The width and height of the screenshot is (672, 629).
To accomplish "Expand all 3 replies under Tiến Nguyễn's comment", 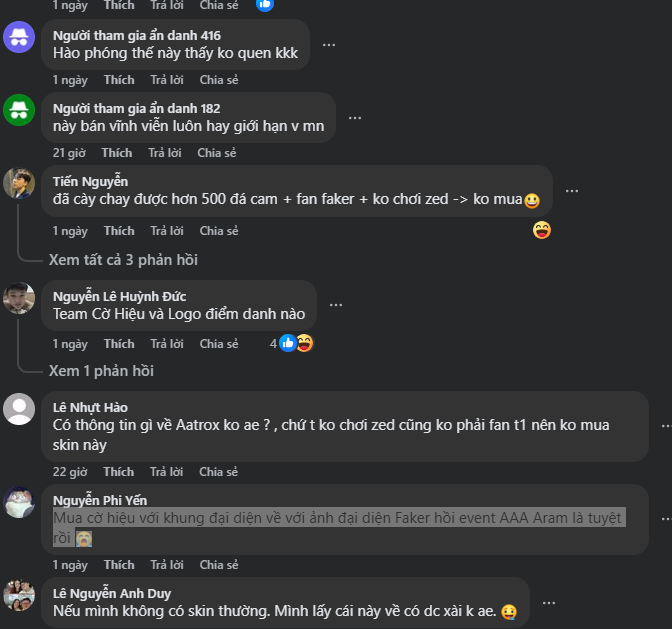I will (123, 260).
